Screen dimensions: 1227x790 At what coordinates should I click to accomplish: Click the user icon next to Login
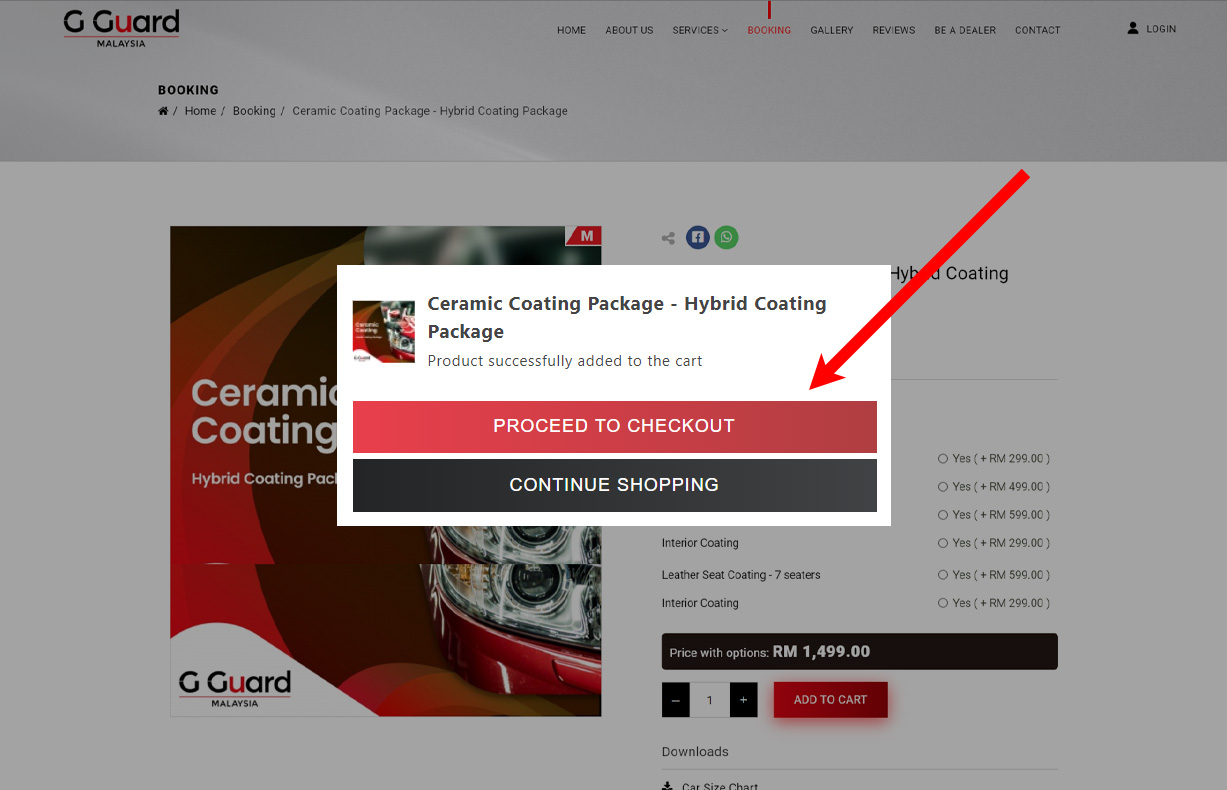[1133, 29]
